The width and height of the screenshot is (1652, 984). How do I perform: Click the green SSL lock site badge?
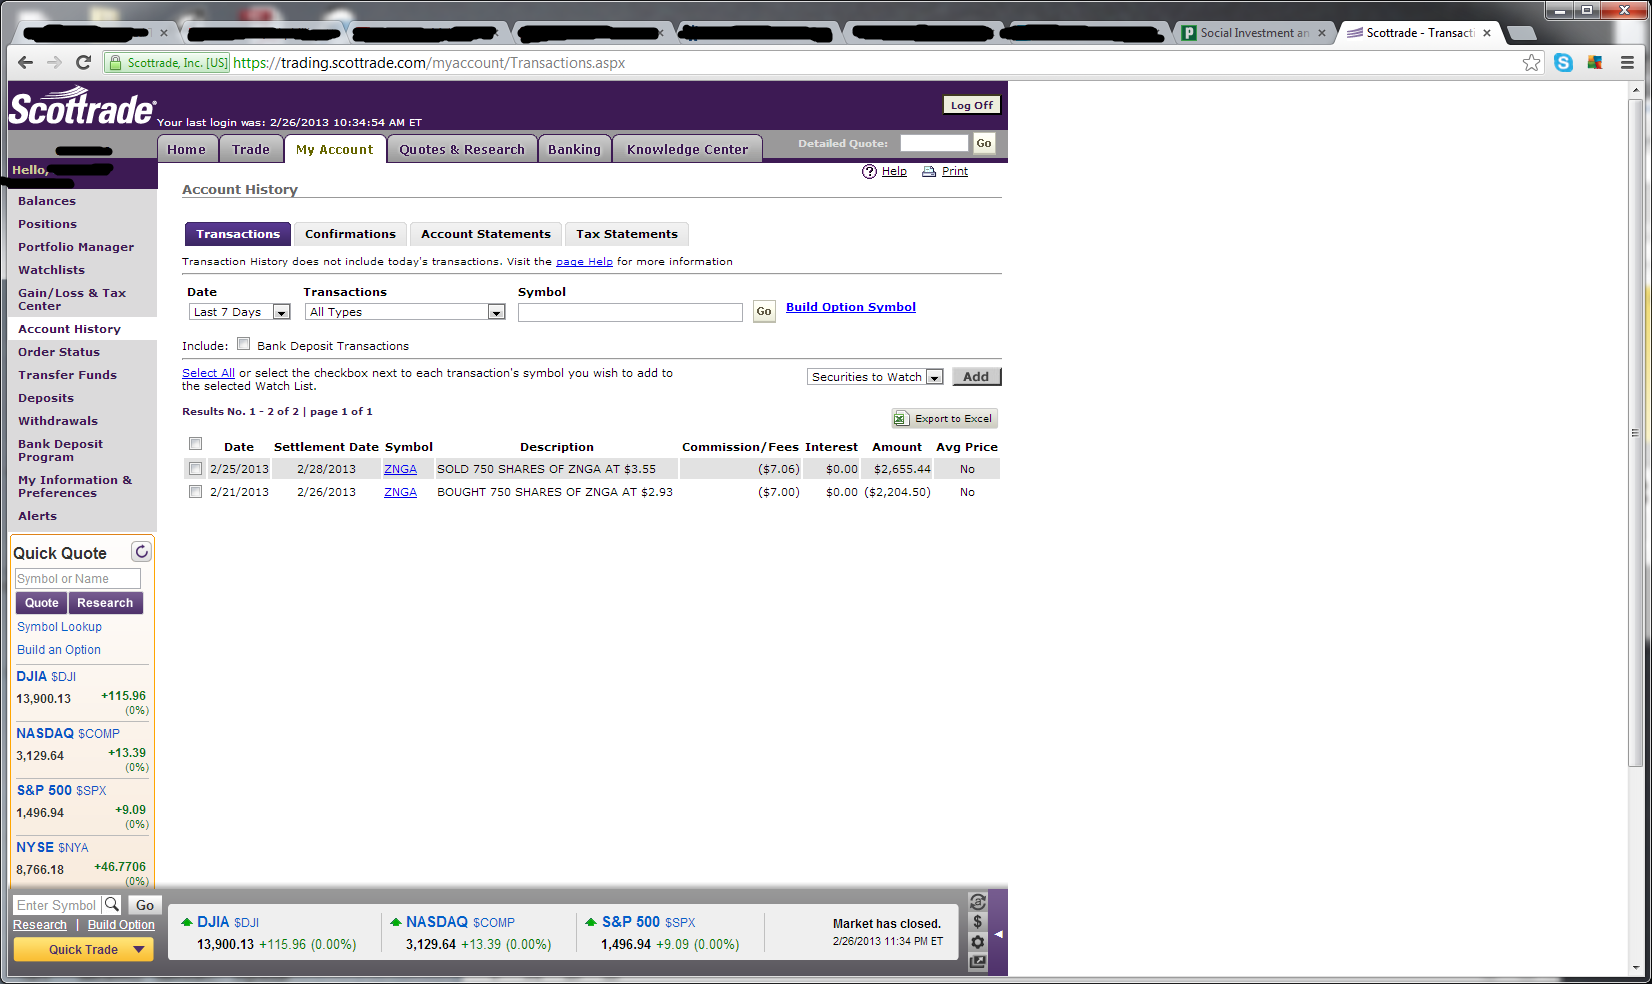(x=168, y=63)
